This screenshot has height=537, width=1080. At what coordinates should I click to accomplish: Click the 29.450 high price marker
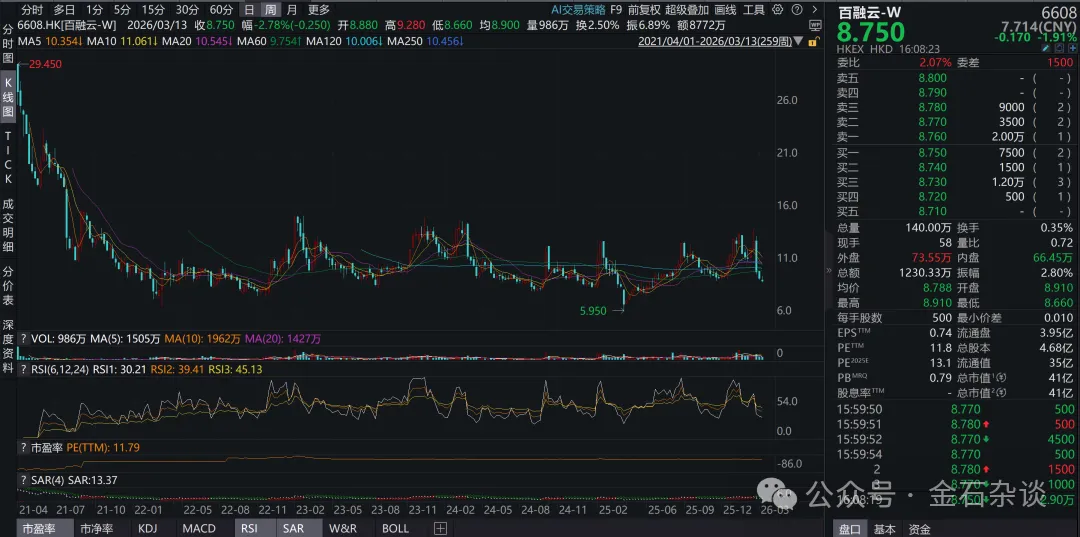coord(43,64)
